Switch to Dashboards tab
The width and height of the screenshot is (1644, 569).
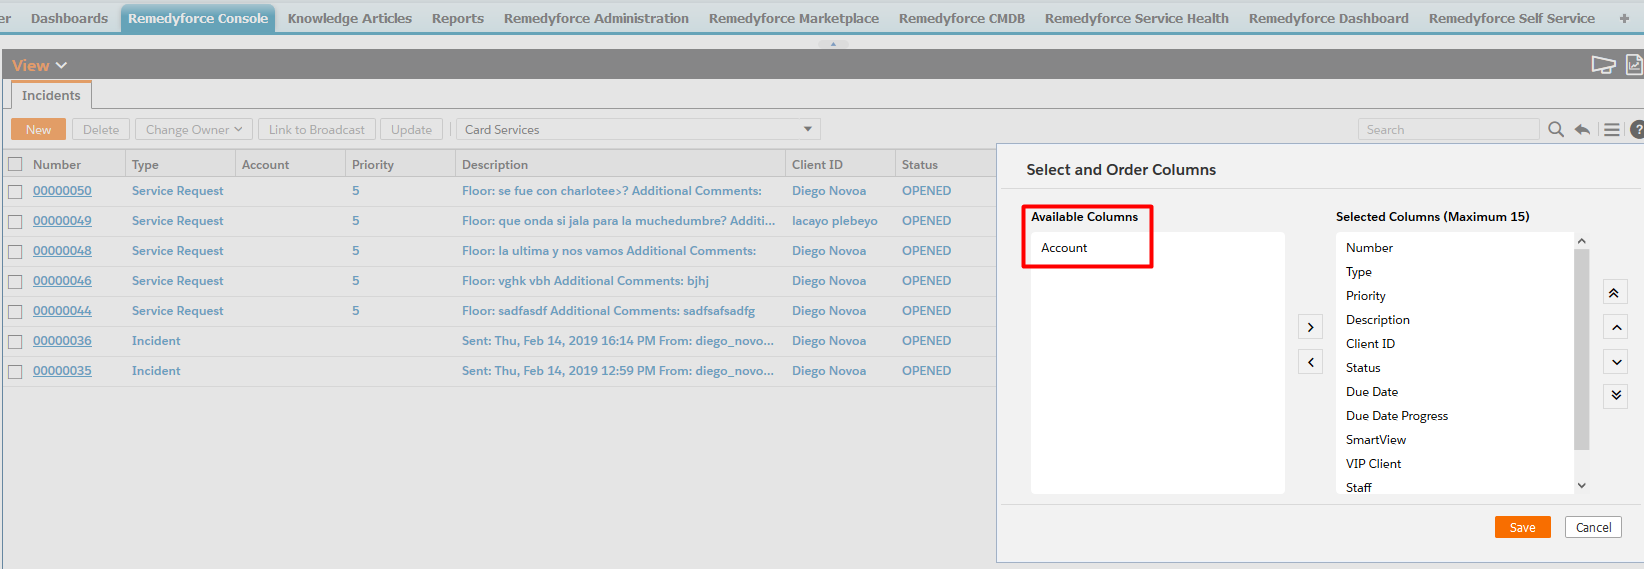click(x=69, y=18)
